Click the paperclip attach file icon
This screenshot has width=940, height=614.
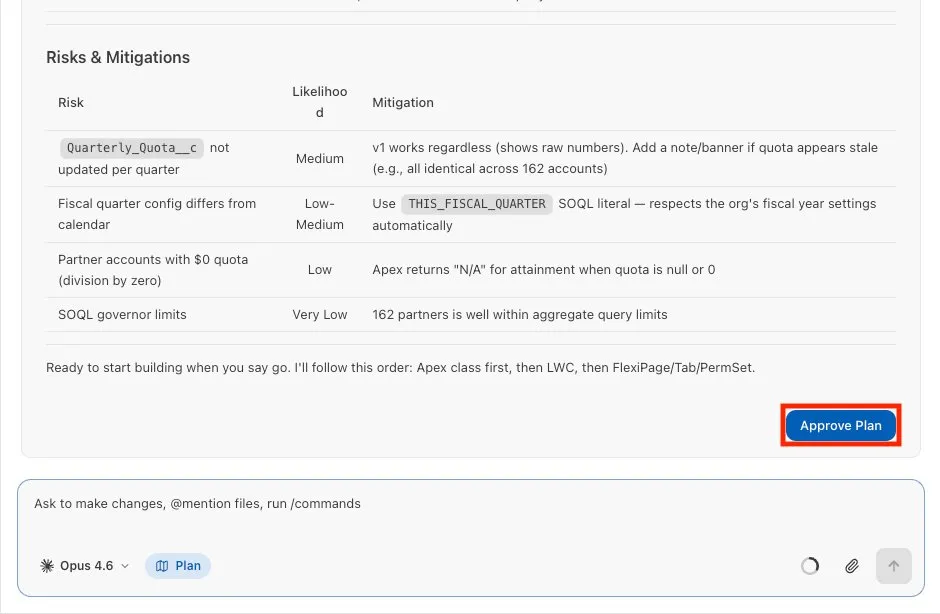tap(851, 565)
